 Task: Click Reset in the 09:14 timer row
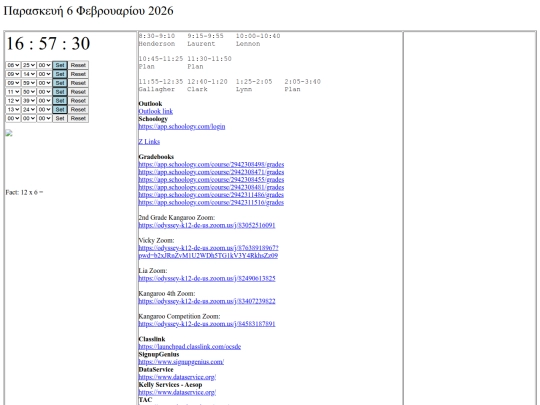tap(78, 74)
